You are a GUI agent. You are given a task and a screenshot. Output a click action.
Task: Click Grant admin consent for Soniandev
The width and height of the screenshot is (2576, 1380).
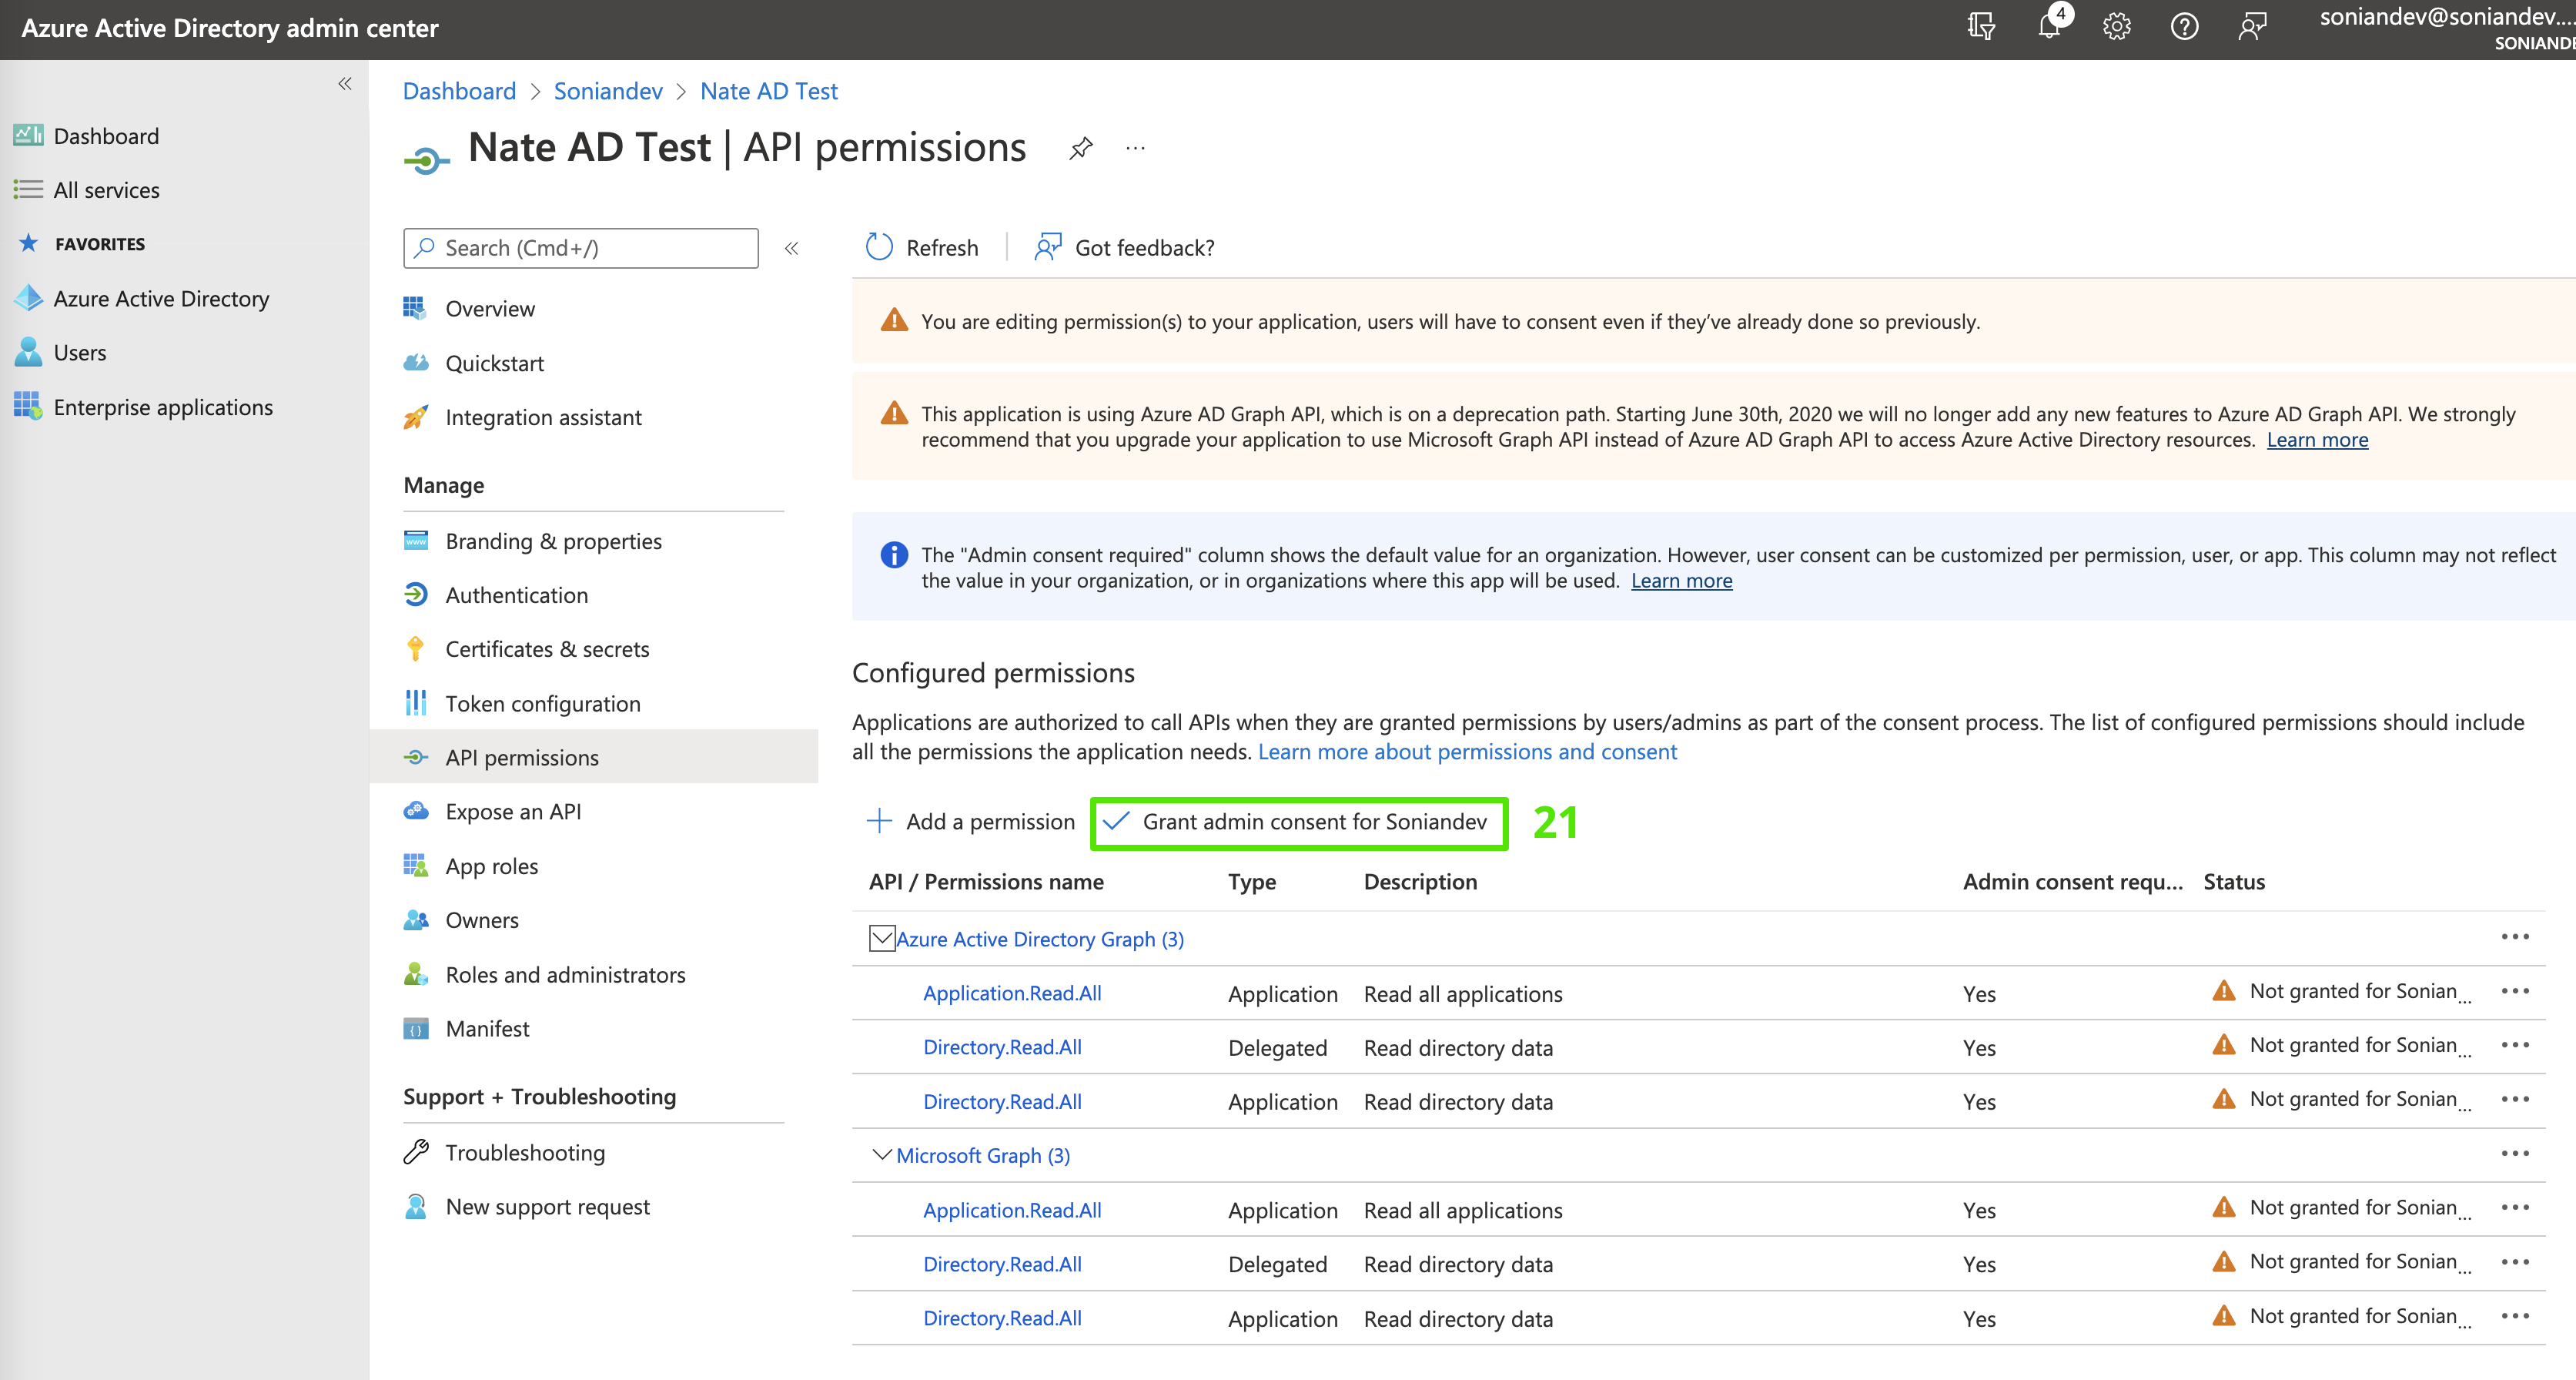click(1297, 822)
